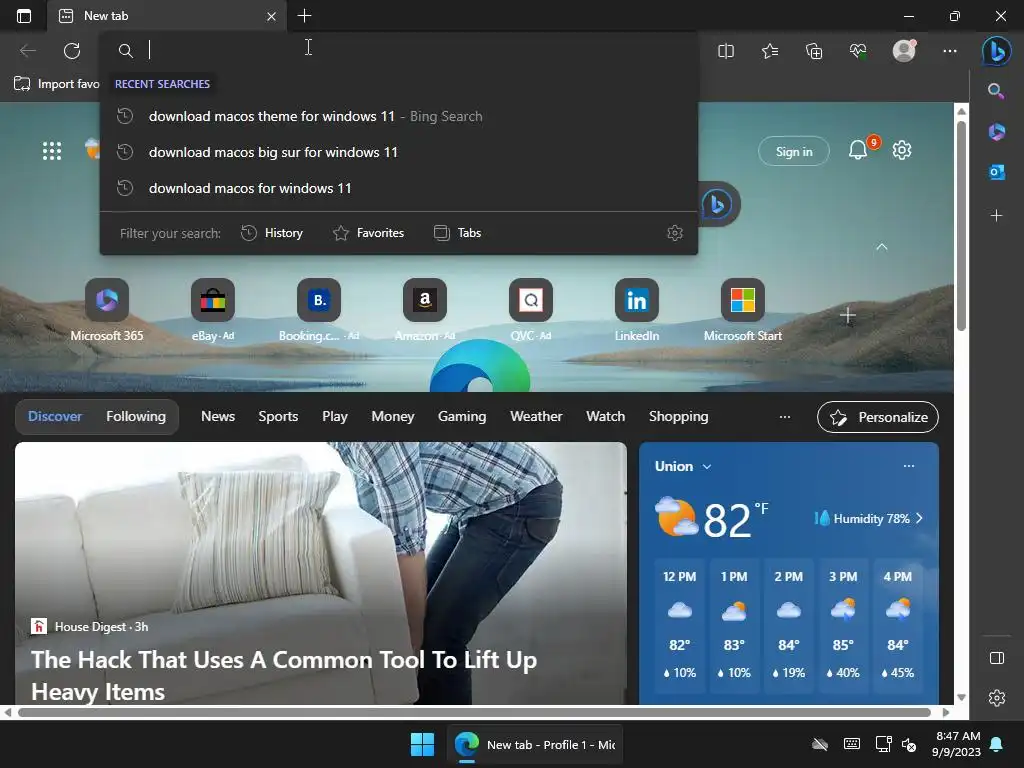Viewport: 1024px width, 768px height.
Task: Open the tab actions menu icon
Action: pyautogui.click(x=24, y=16)
